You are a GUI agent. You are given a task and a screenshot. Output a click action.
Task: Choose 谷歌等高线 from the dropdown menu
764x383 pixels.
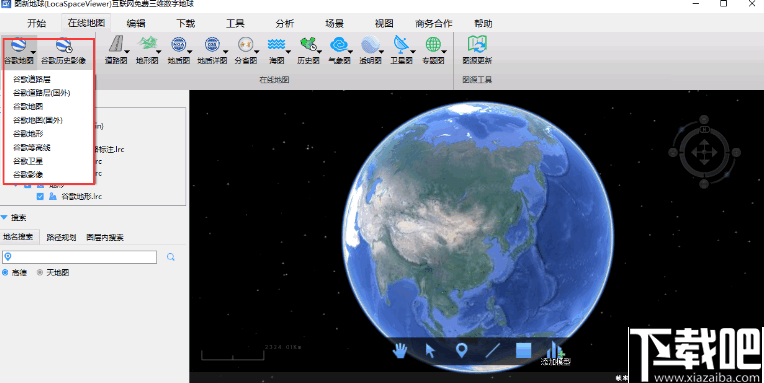tap(32, 147)
